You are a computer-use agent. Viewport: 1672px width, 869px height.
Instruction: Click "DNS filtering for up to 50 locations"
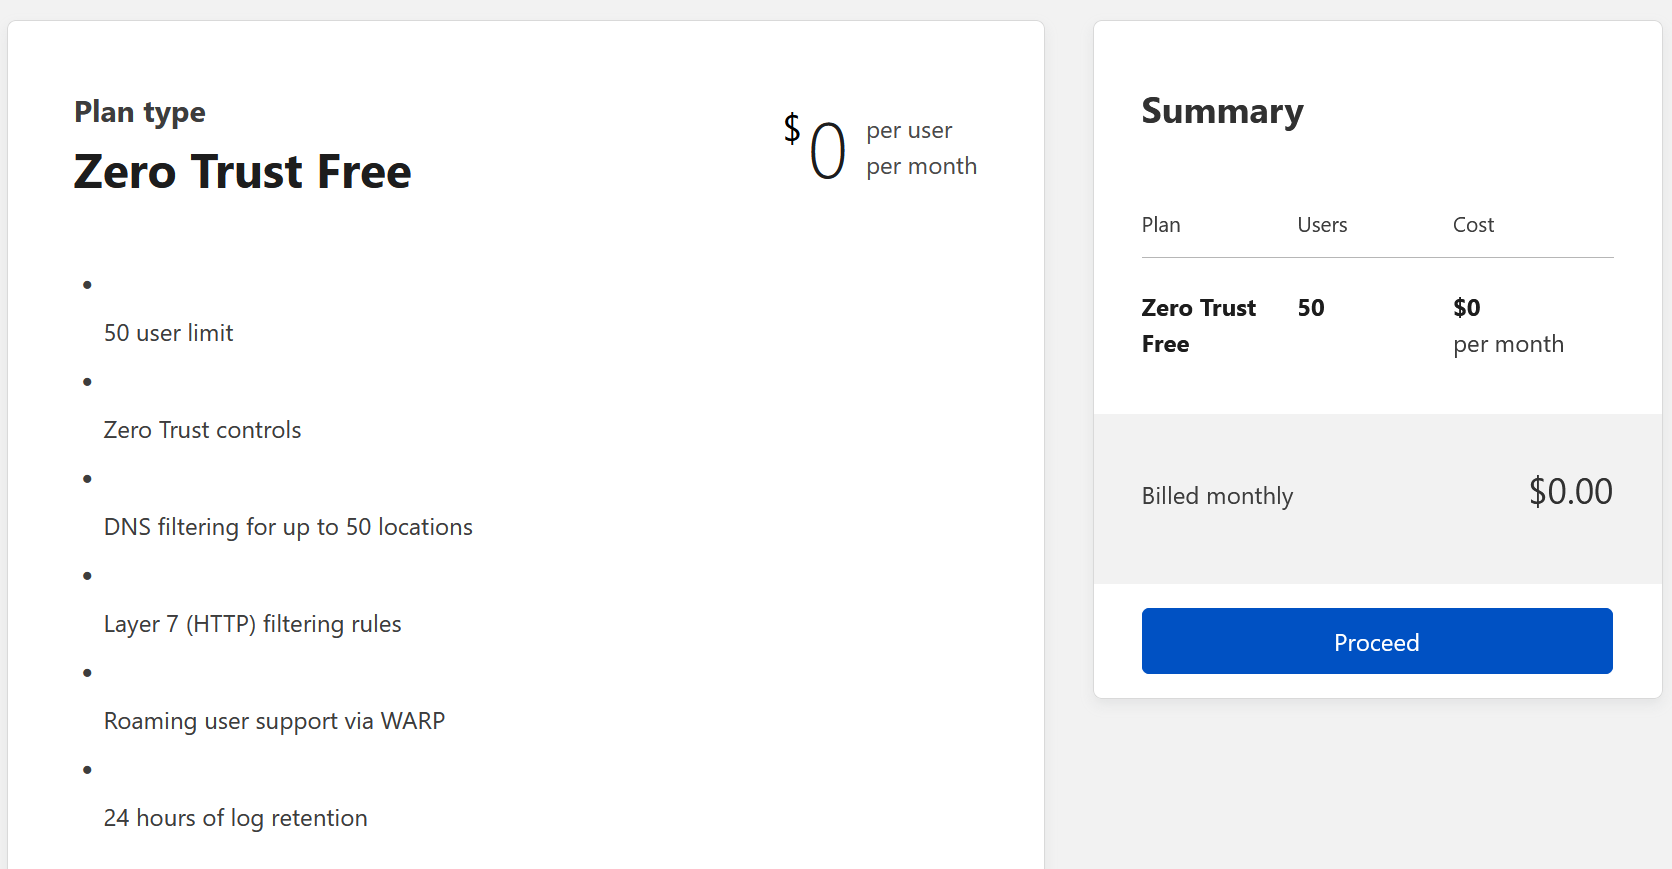(x=288, y=527)
